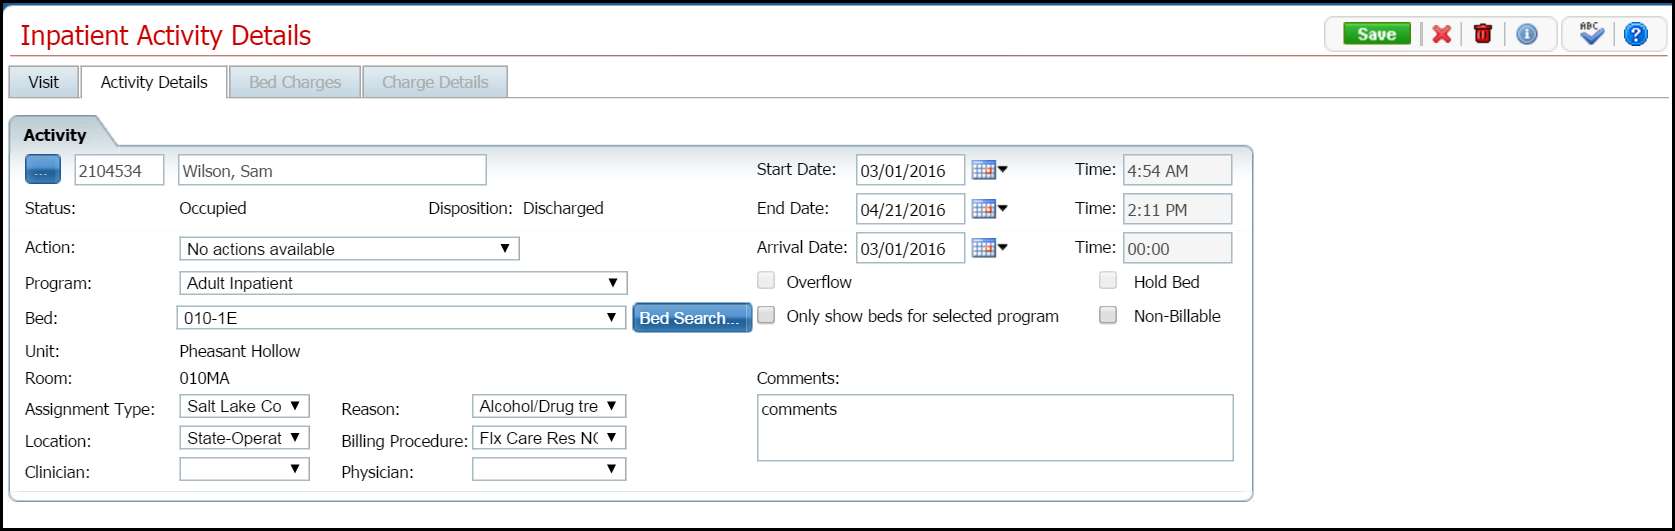Open the Bed dropdown showing 010-1E
This screenshot has width=1675, height=531.
point(403,318)
